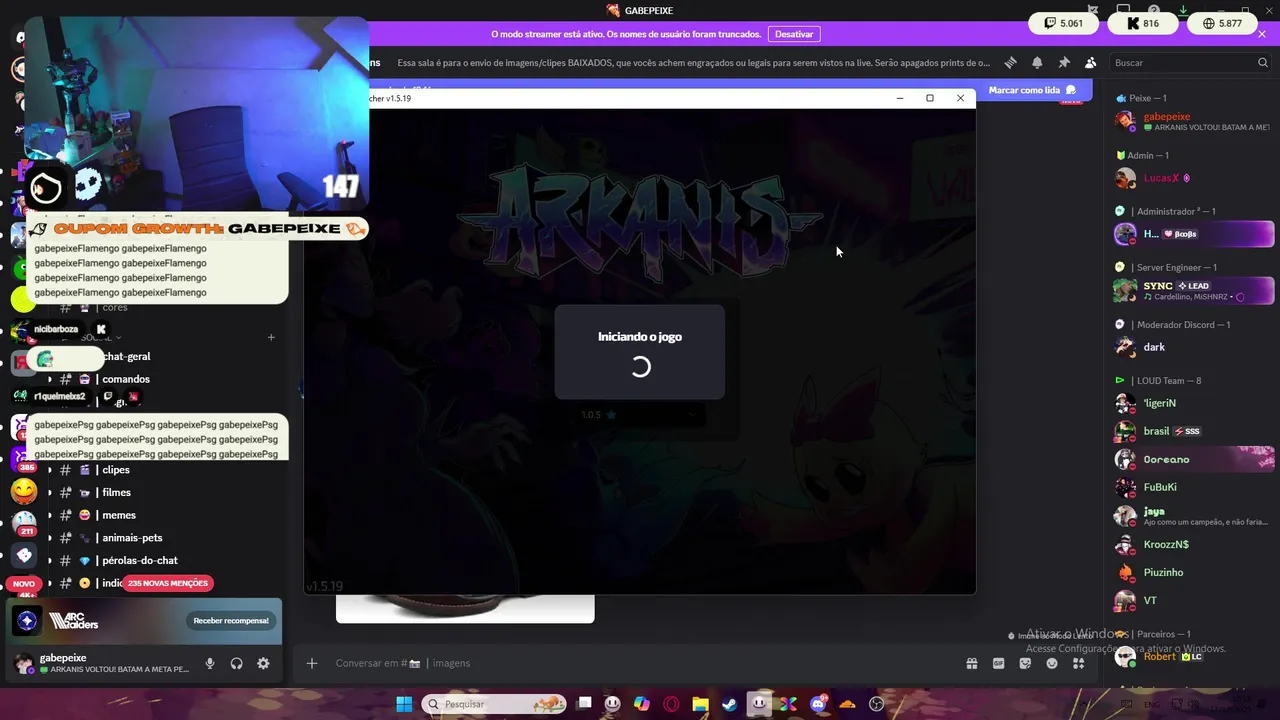Open Discord from the taskbar

(x=818, y=704)
